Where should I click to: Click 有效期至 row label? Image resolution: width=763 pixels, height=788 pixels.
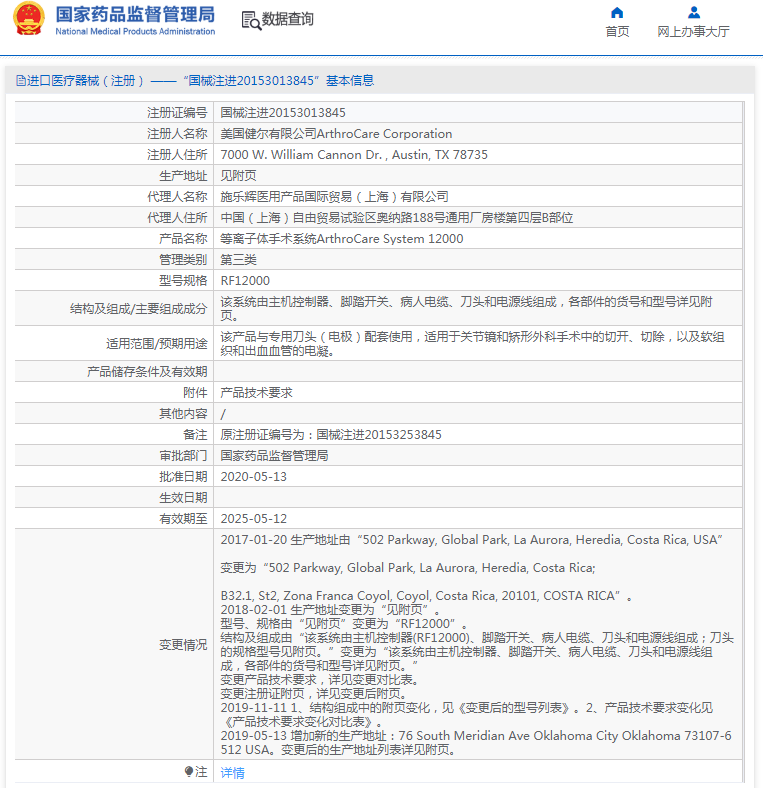[x=183, y=519]
